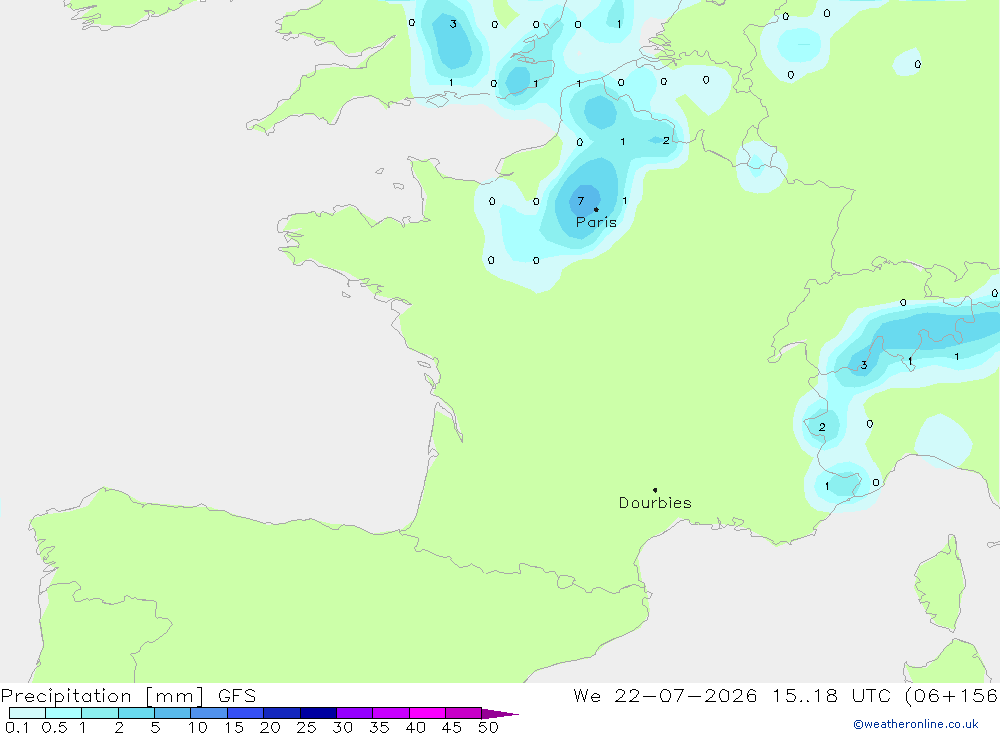This screenshot has width=1000, height=733.
Task: Select the 10–15 mm legend swatch
Action: 209,713
